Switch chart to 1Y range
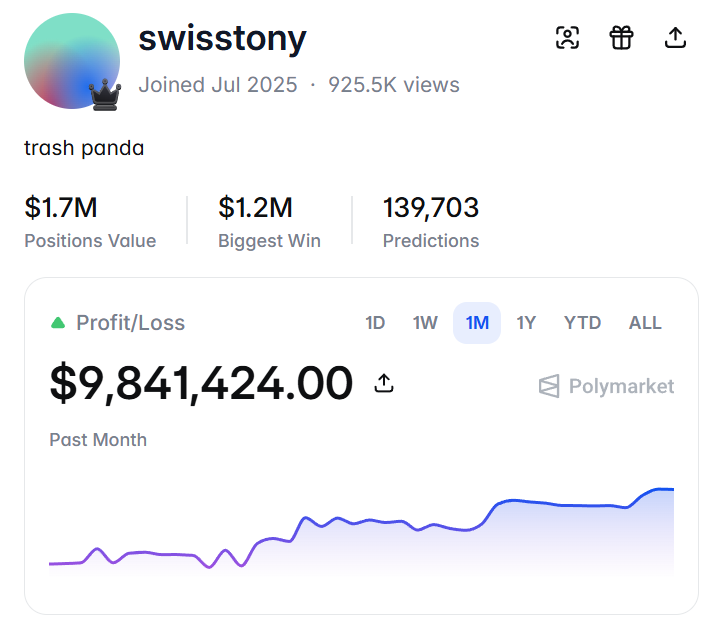 coord(526,323)
